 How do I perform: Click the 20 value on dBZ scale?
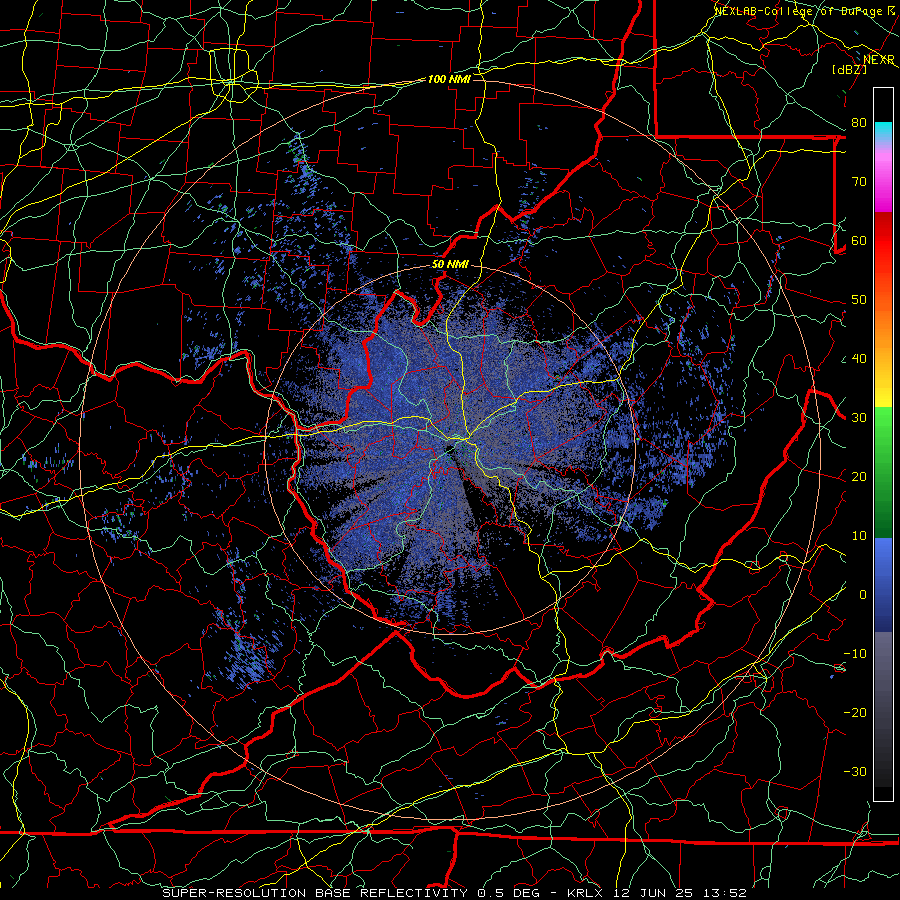[859, 477]
